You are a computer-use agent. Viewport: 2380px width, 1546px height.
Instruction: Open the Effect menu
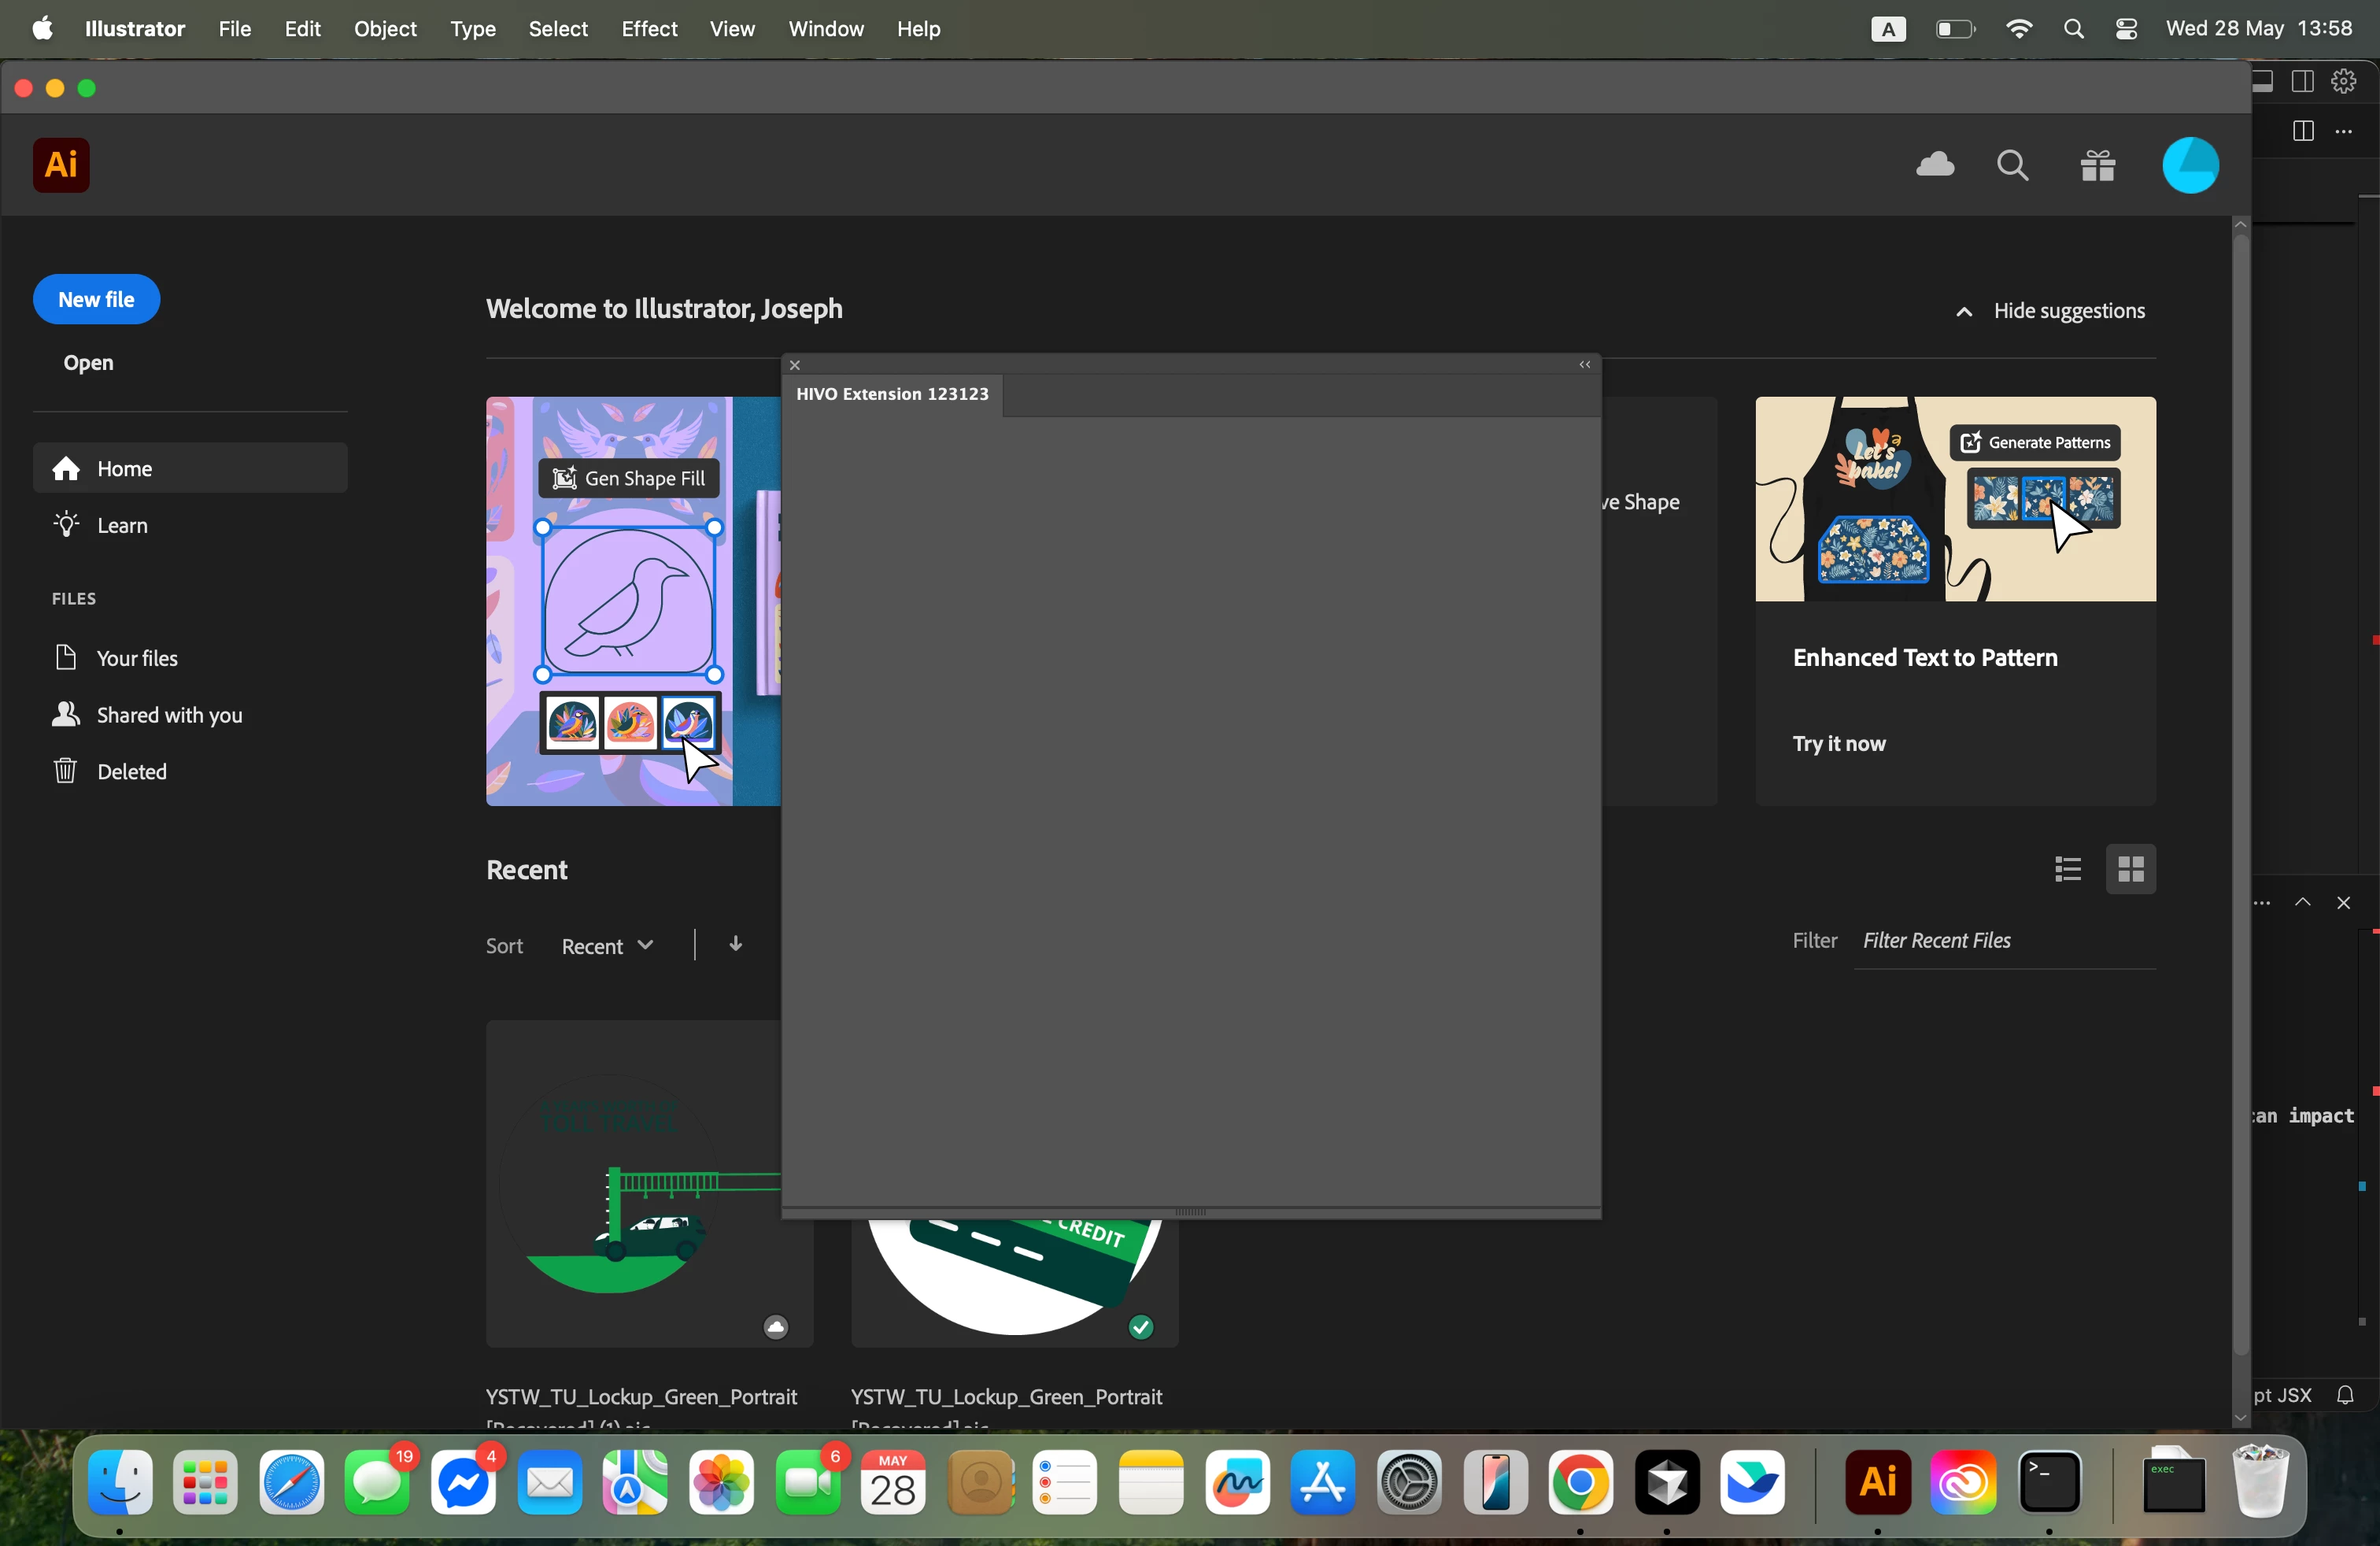tap(649, 29)
